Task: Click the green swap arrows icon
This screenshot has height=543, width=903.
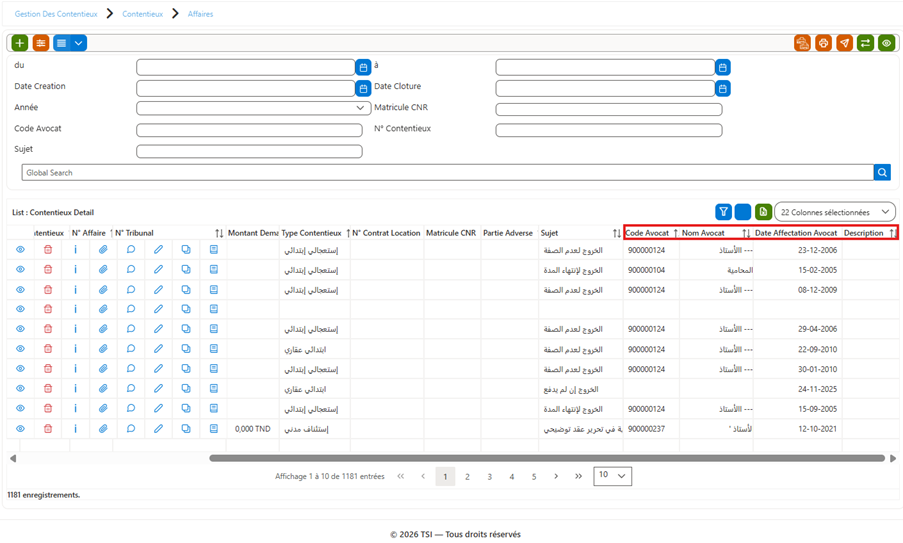Action: [865, 43]
